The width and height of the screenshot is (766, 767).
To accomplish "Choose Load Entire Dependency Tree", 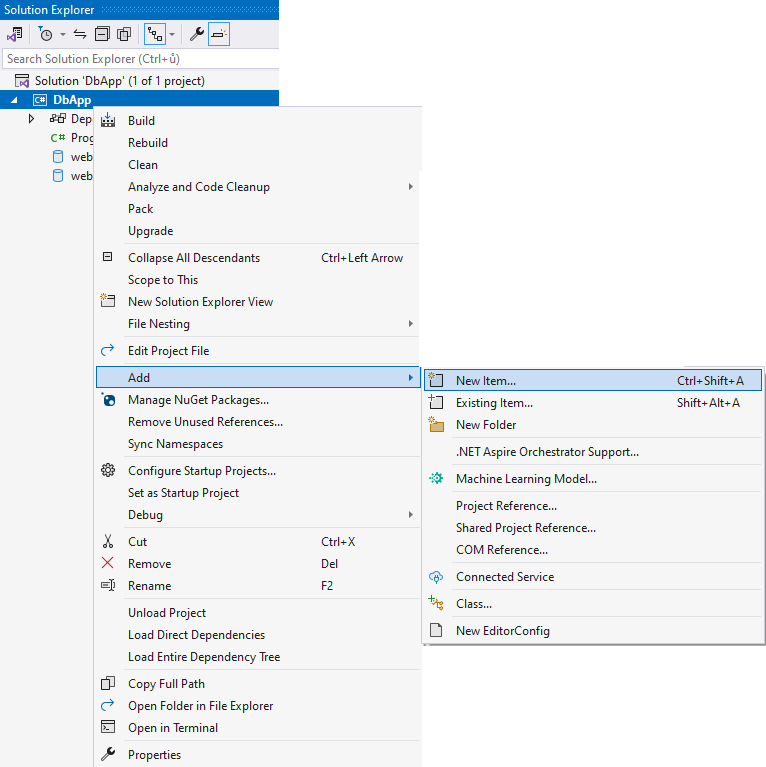I will [258, 657].
